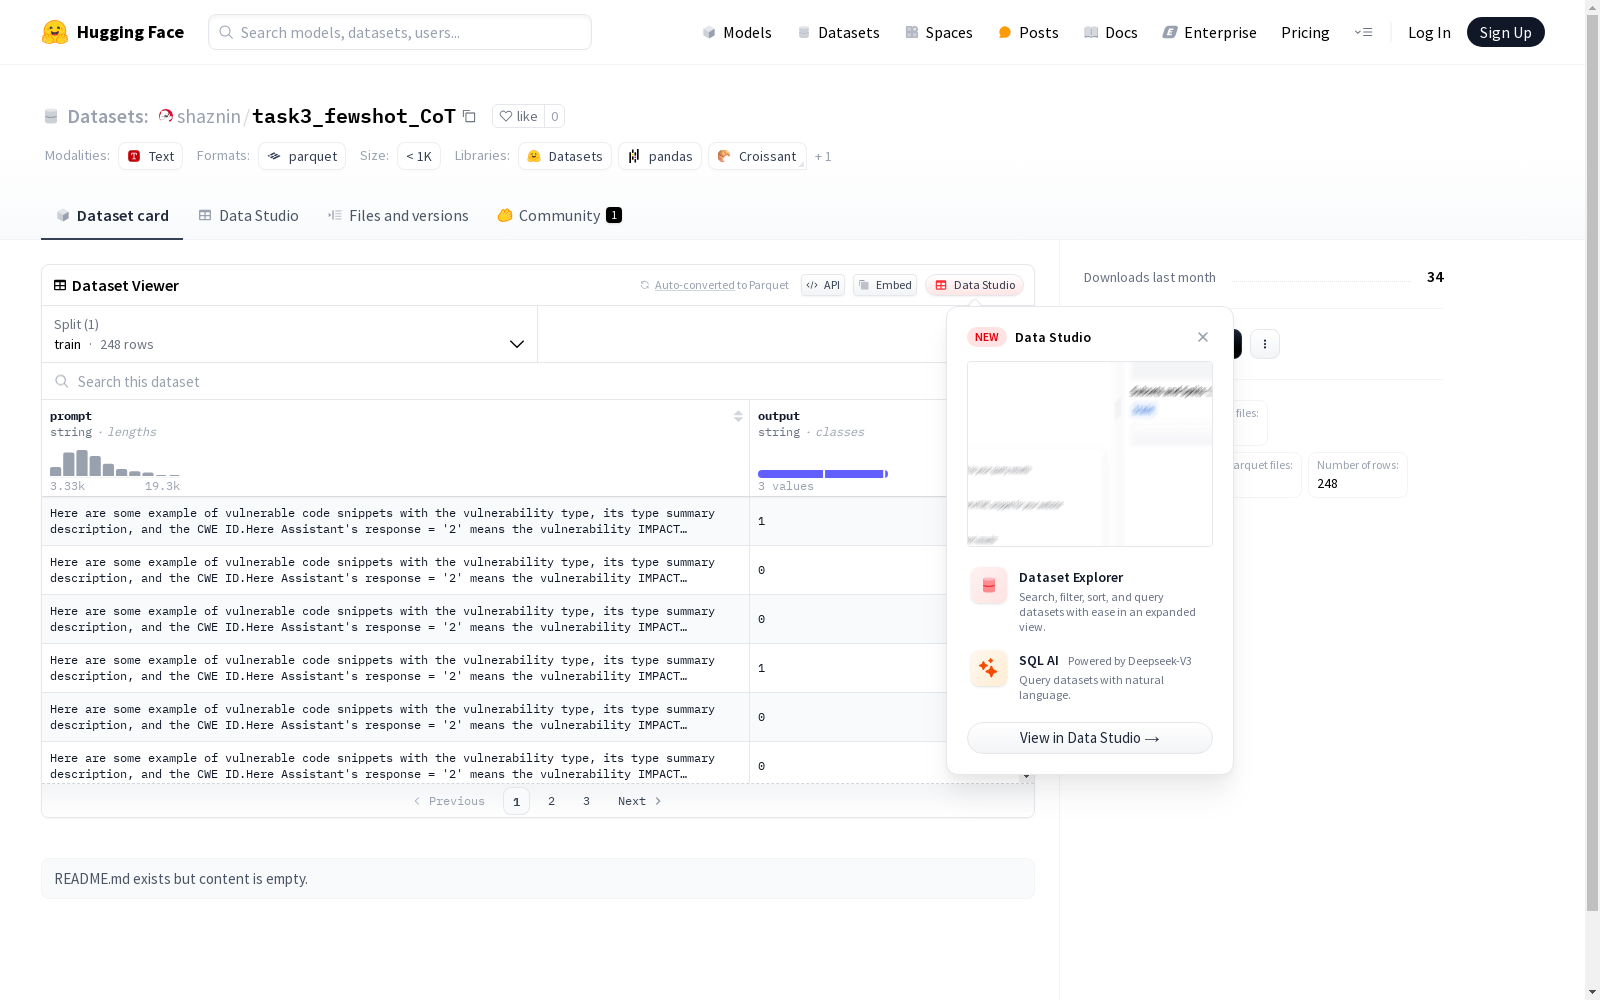Copy dataset name using the copy icon
Screen dimensions: 1600x1000
coord(469,116)
